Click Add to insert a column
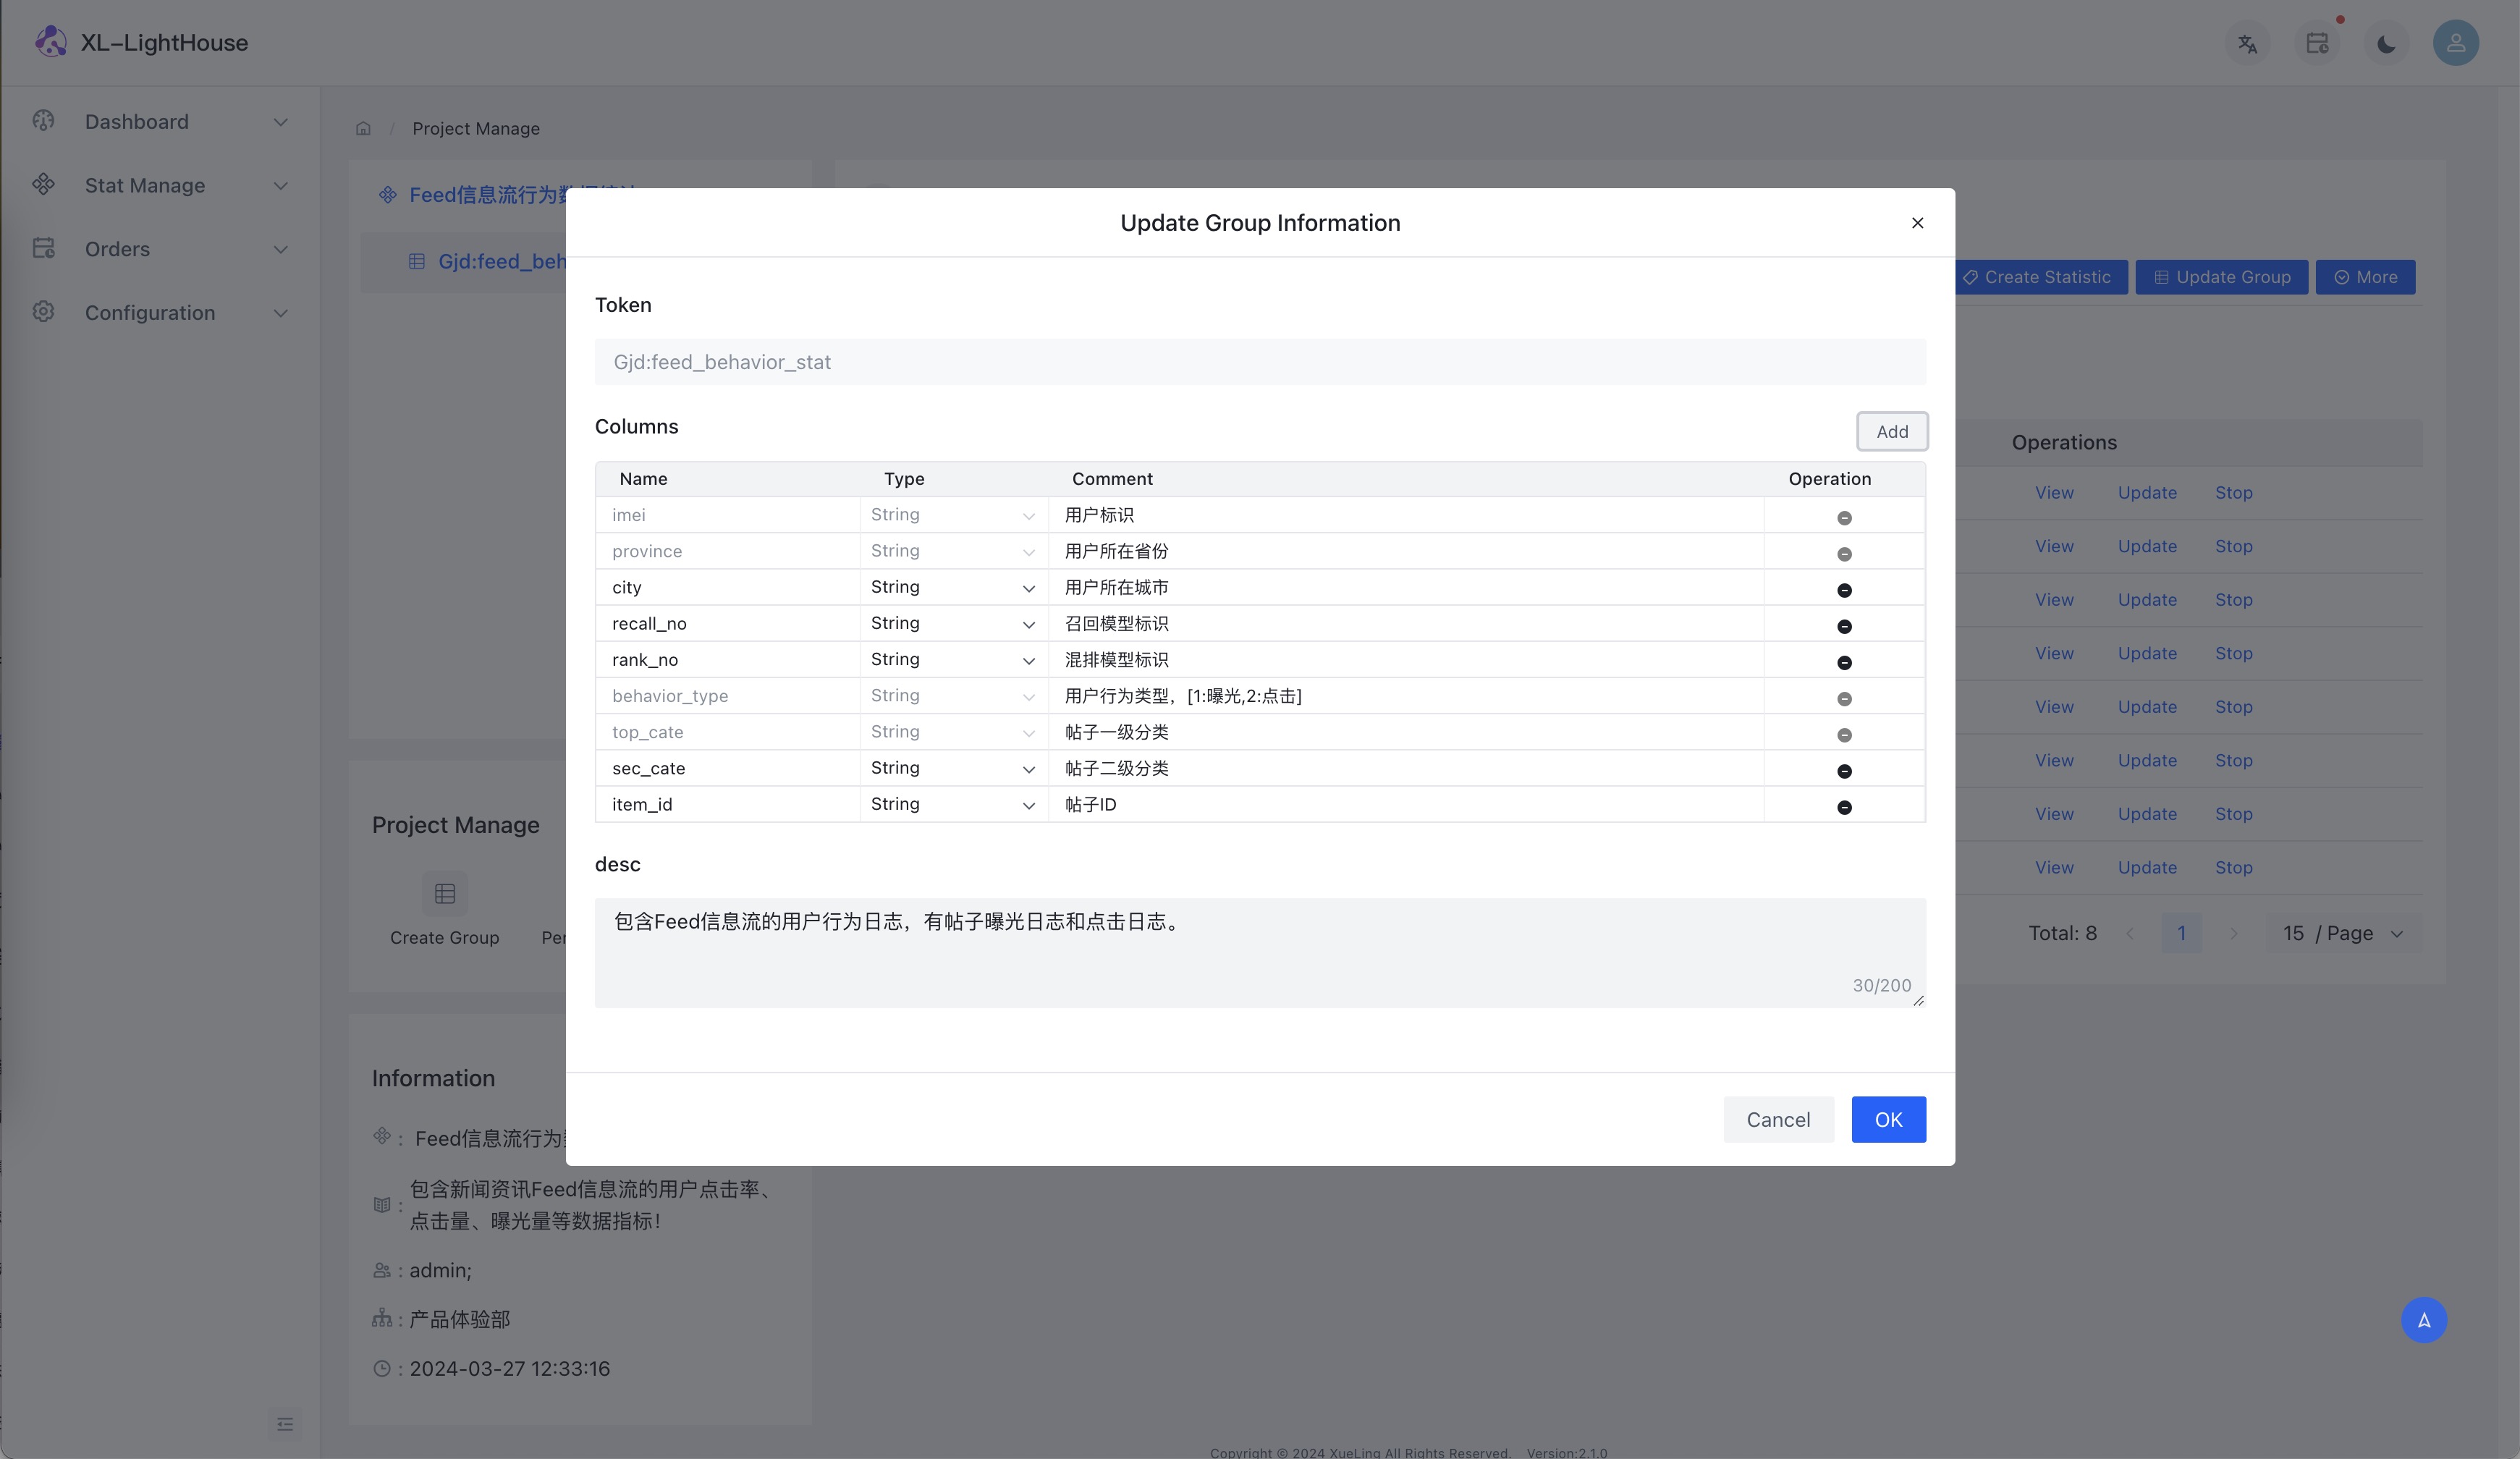 tap(1891, 431)
